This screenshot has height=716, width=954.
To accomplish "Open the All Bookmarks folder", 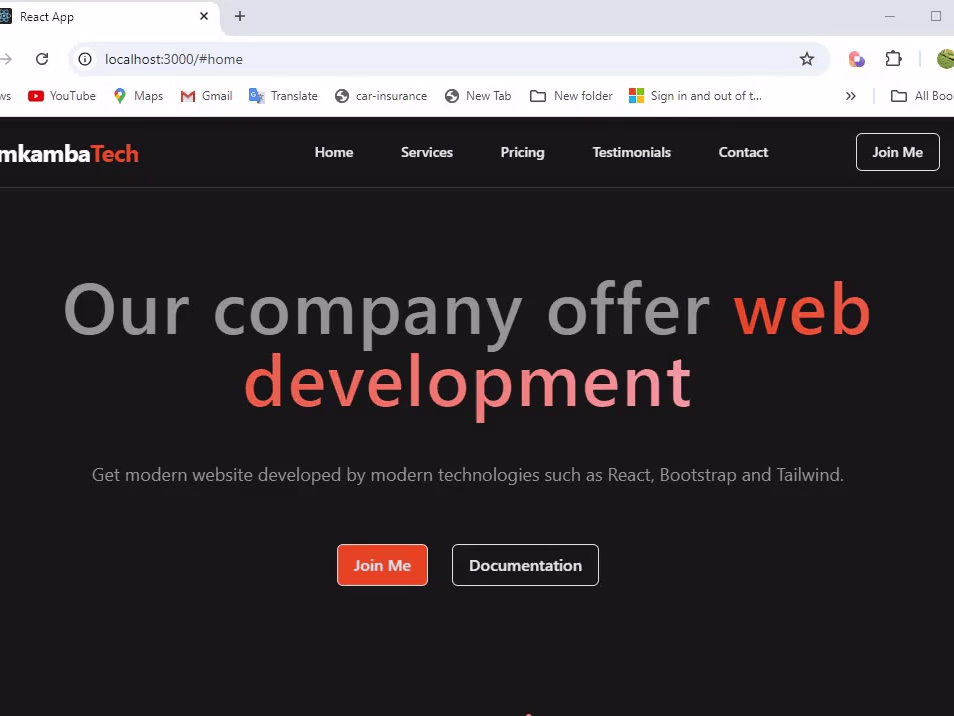I will (x=922, y=96).
